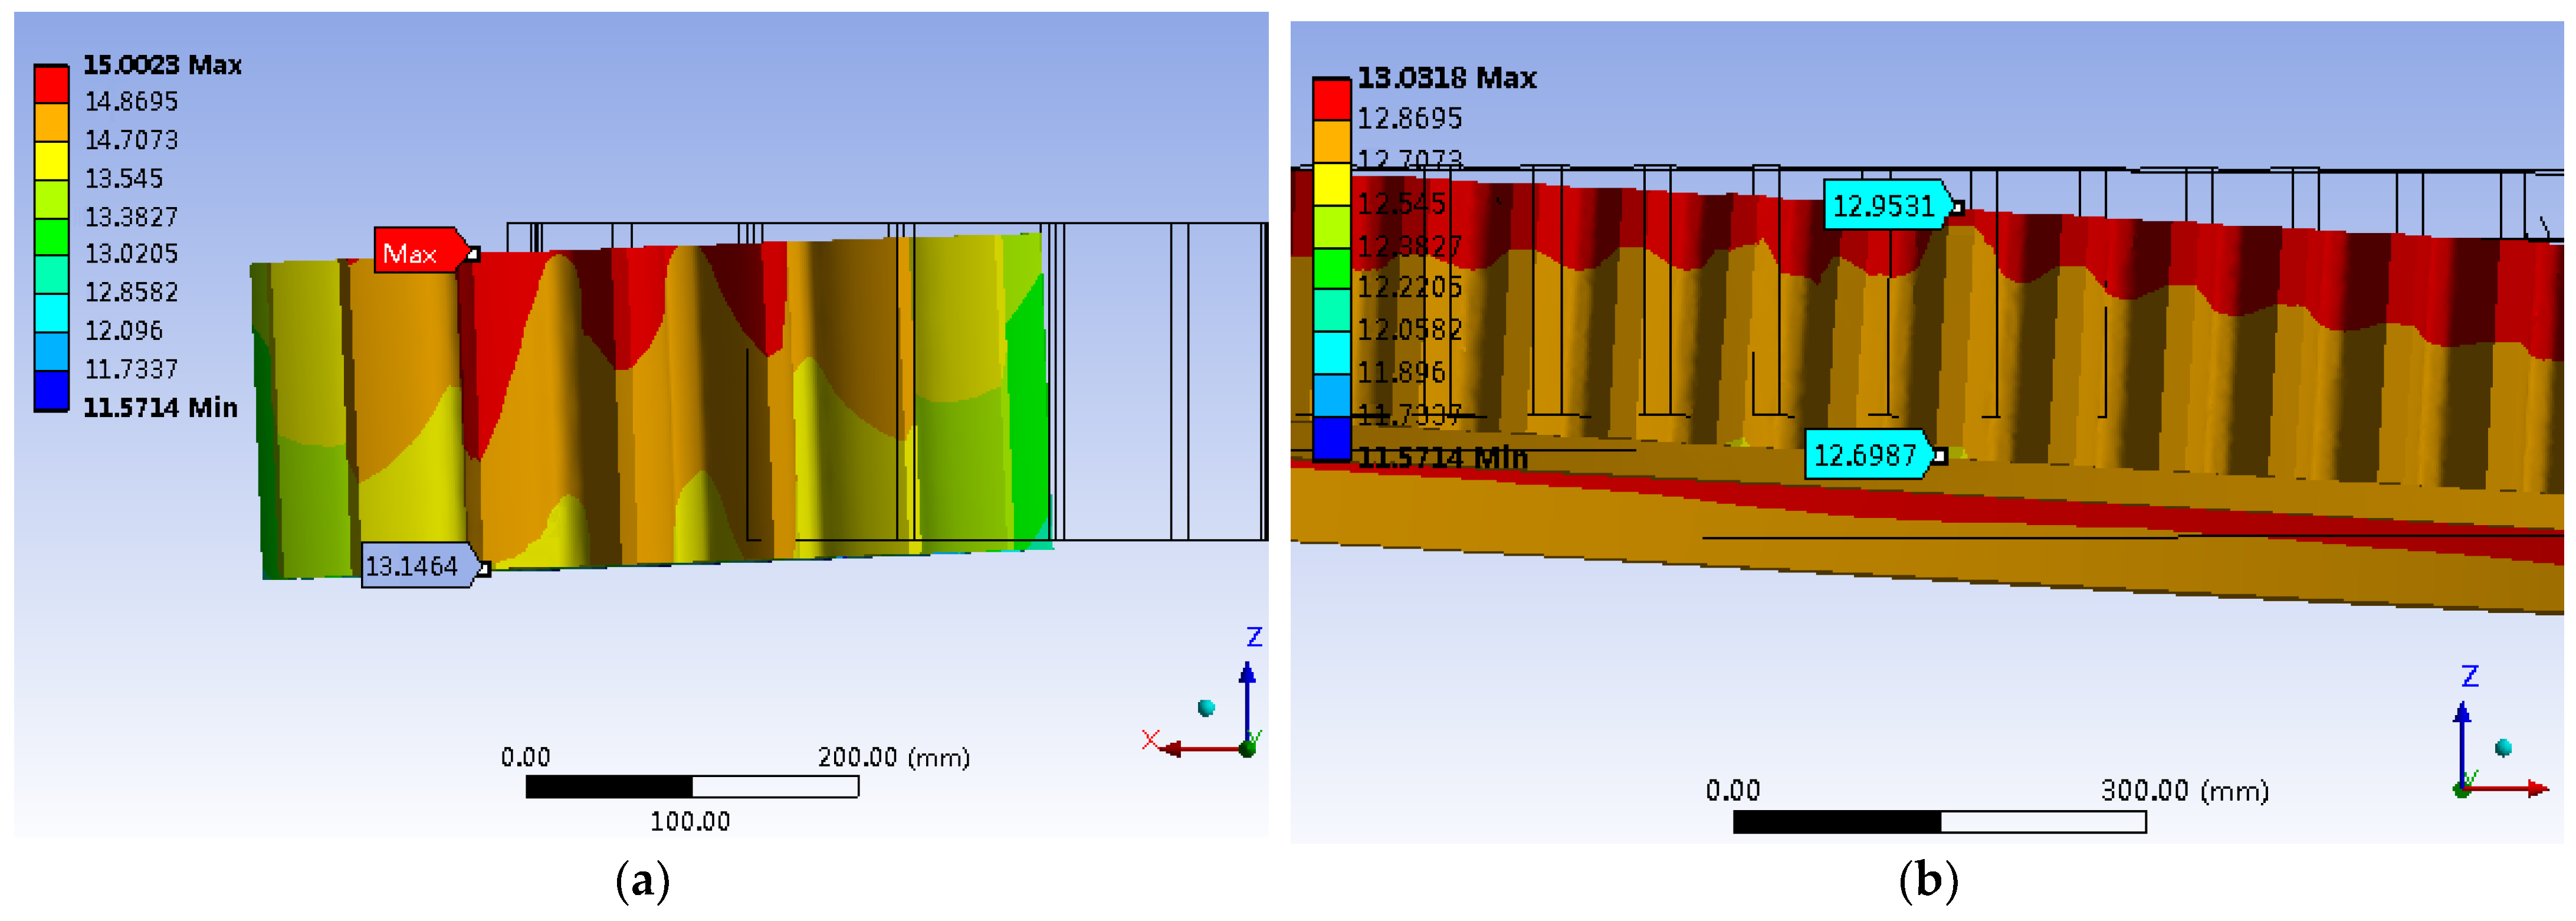This screenshot has width=2576, height=921.
Task: Click the 13.0318 Max legend value
Action: coord(1446,78)
